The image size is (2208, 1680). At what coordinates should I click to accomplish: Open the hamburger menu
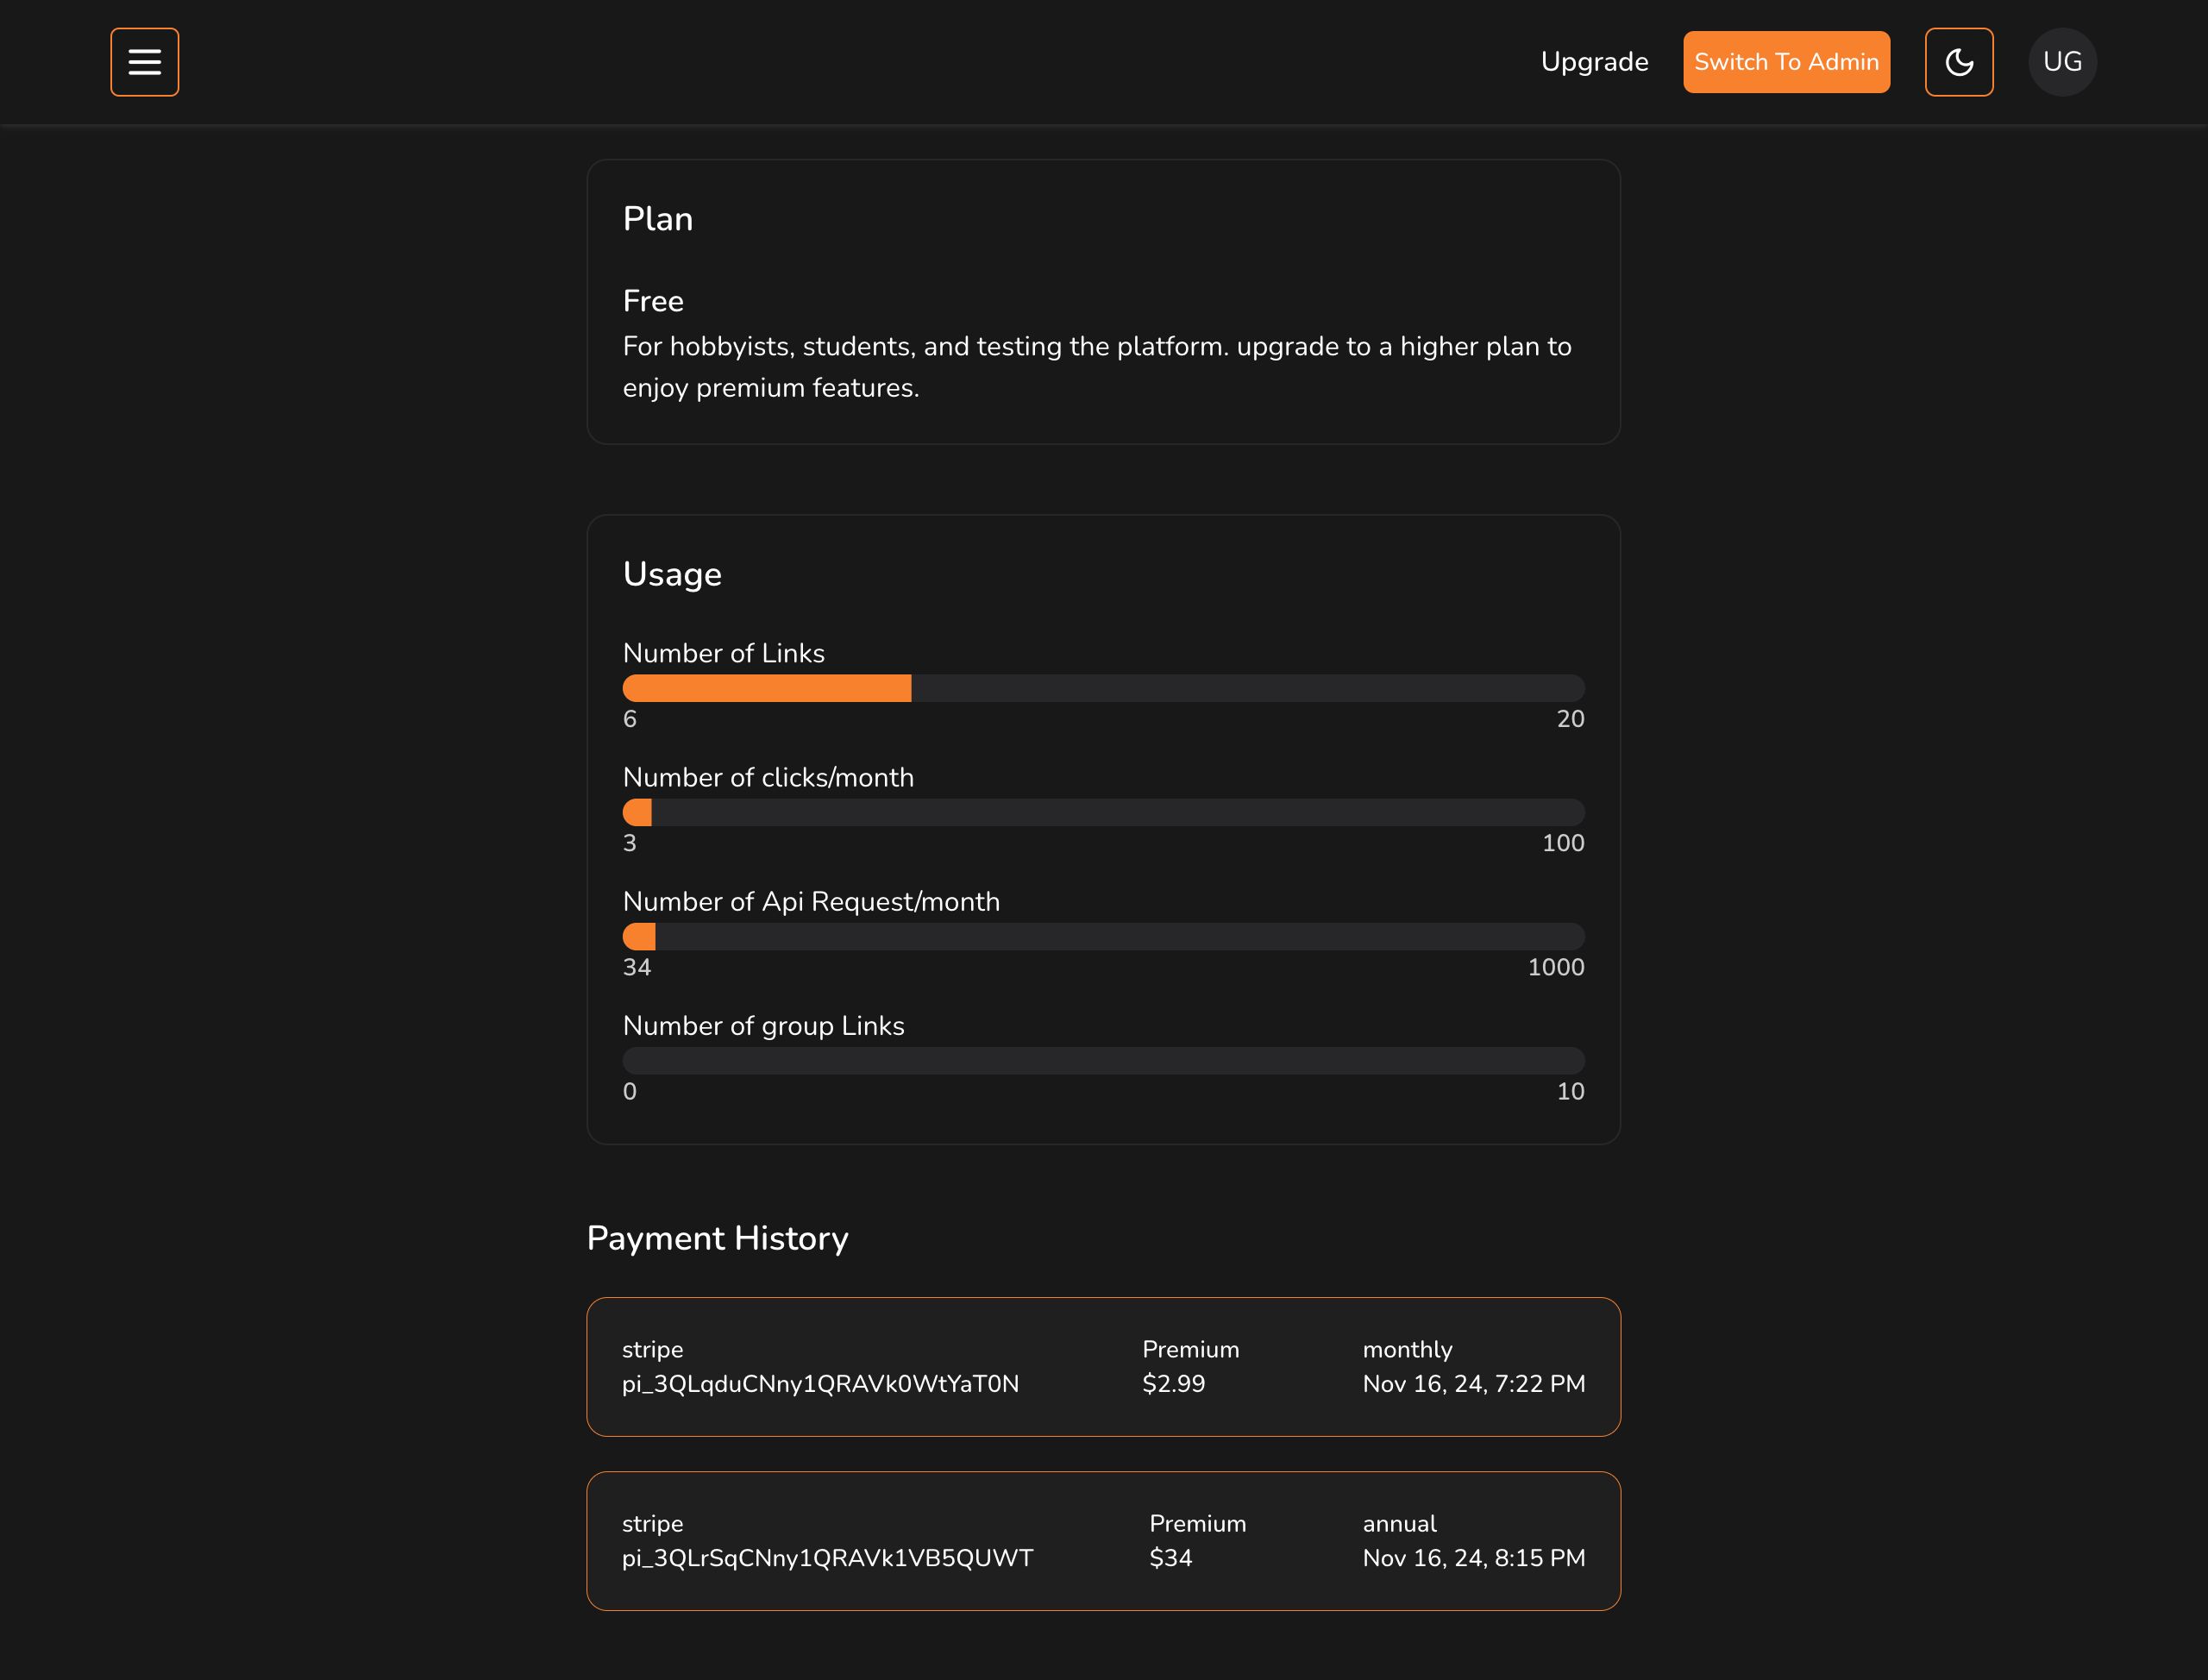tap(144, 62)
